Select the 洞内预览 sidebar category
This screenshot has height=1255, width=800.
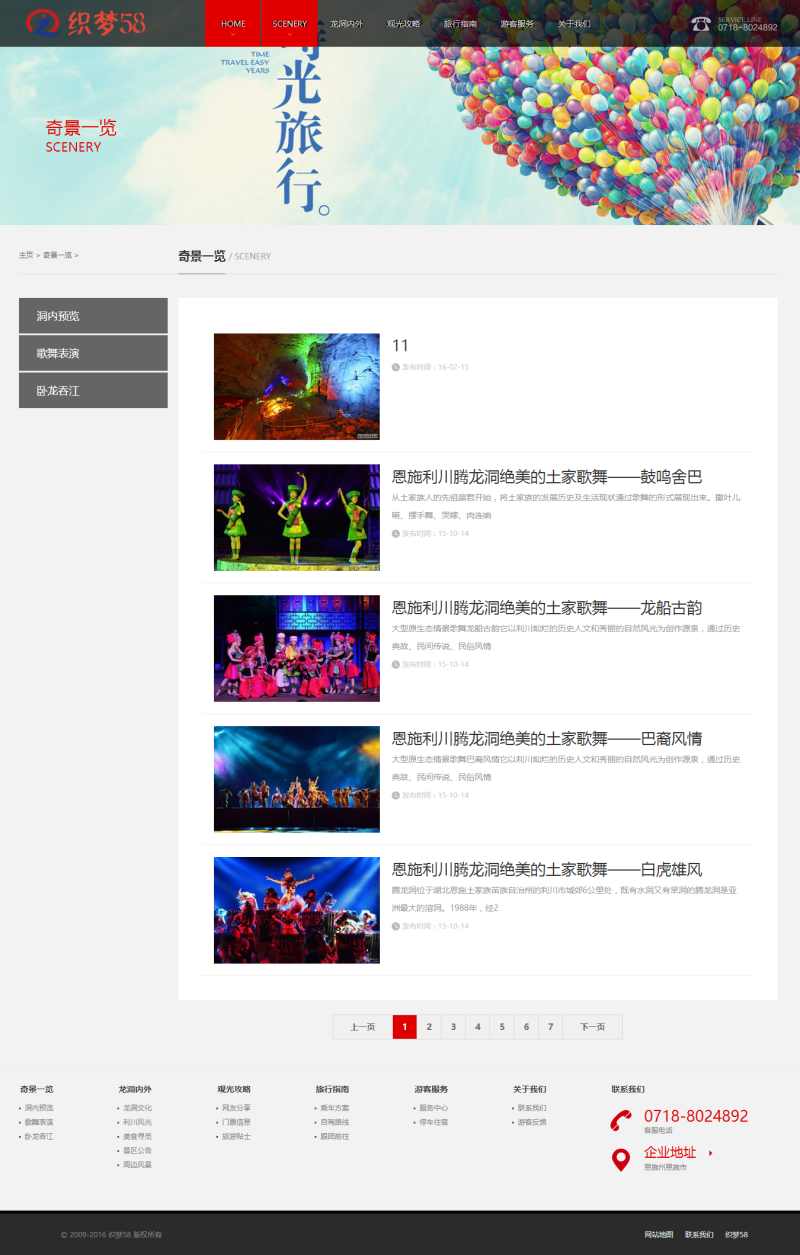tap(93, 316)
